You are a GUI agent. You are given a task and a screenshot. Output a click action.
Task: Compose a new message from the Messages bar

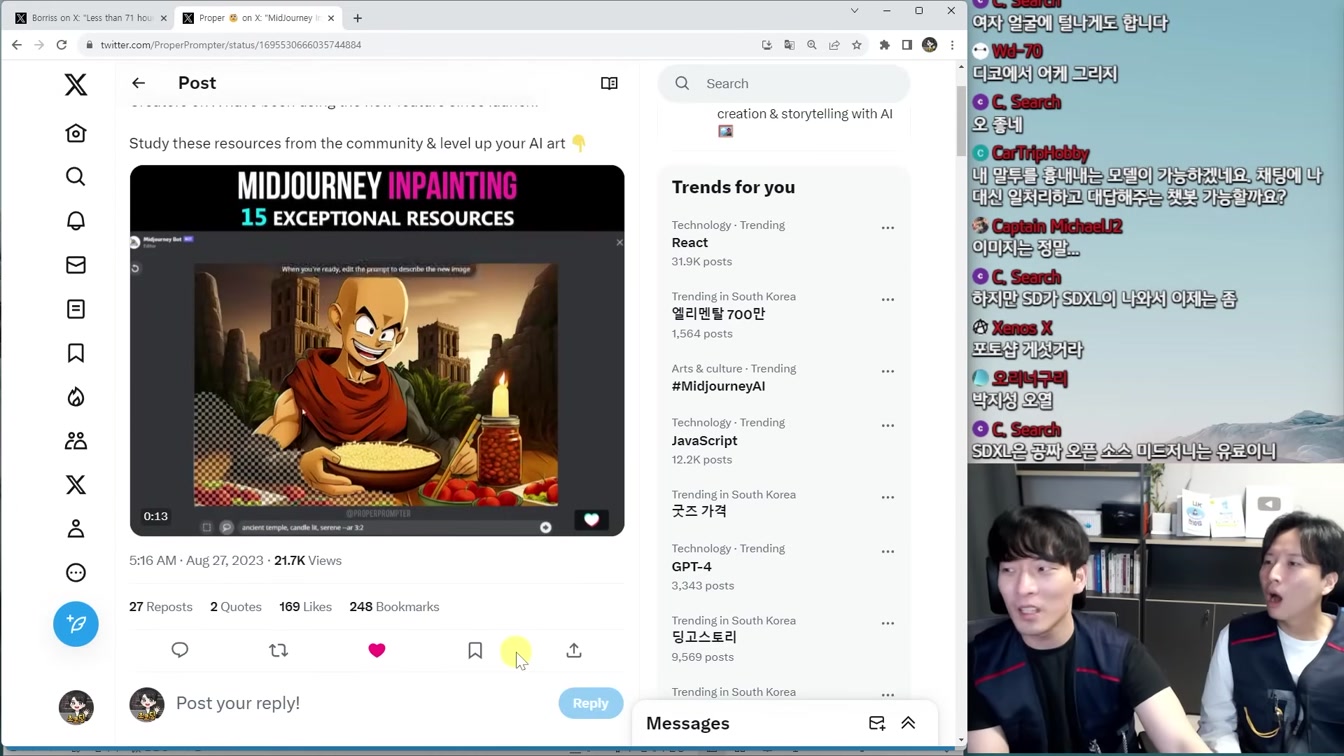(877, 723)
